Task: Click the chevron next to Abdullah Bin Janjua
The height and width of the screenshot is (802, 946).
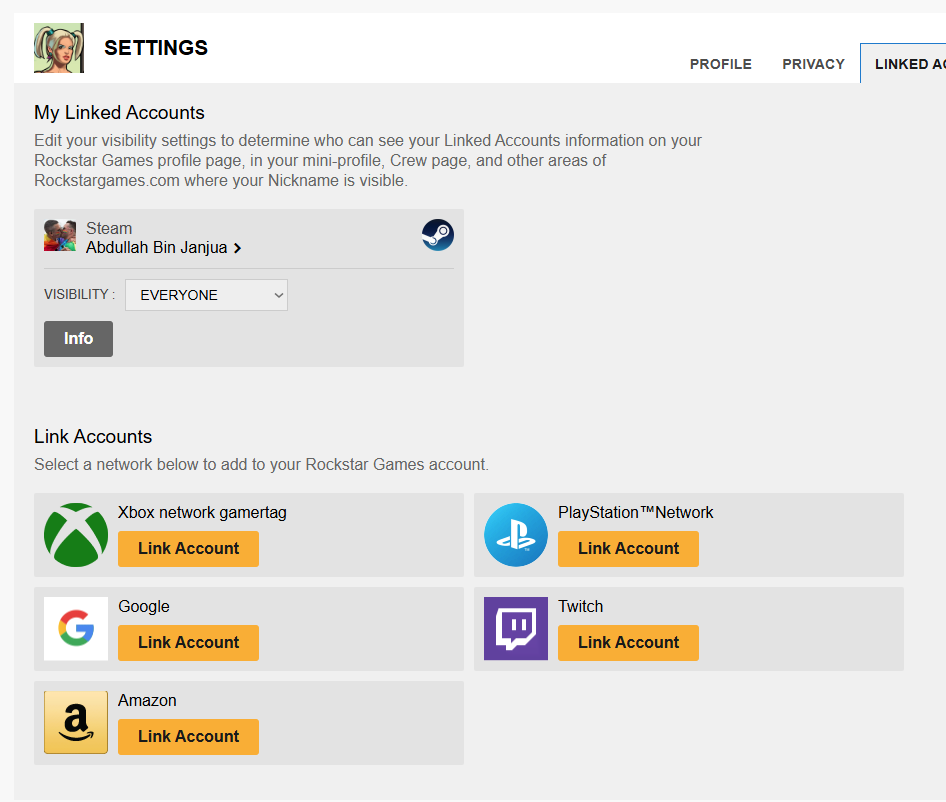Action: [238, 248]
